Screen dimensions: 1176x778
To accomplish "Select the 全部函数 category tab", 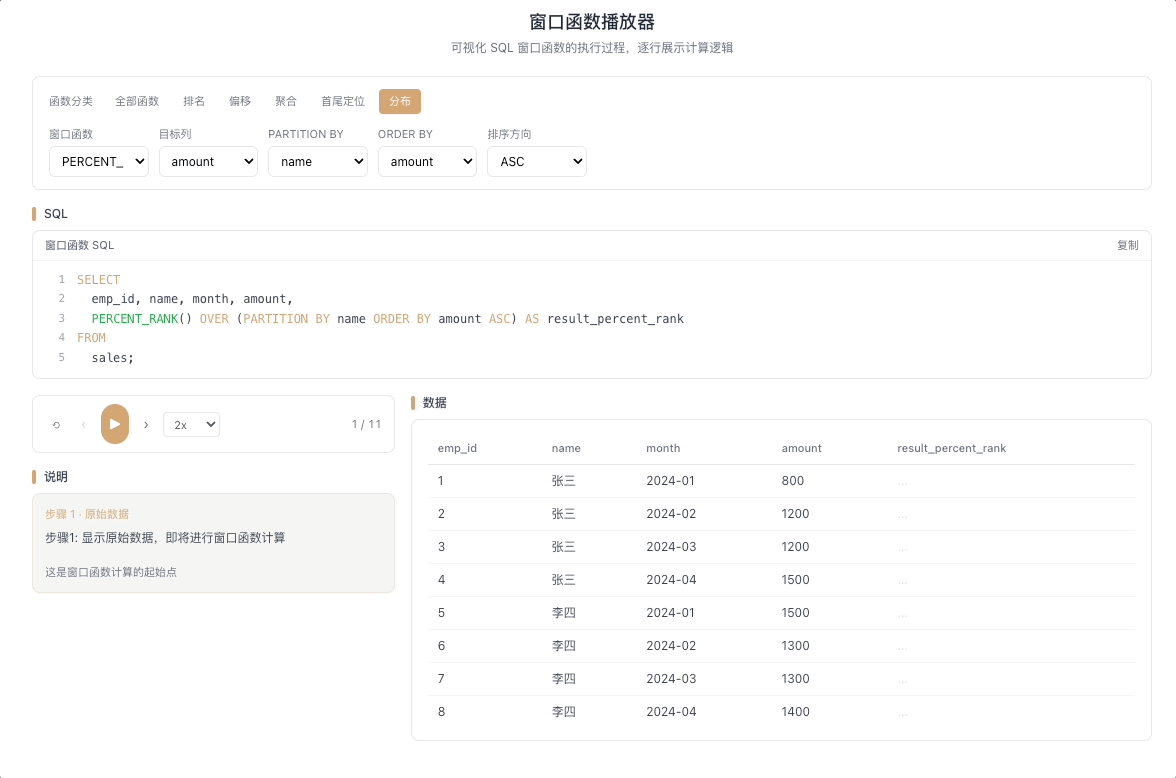I will 136,101.
